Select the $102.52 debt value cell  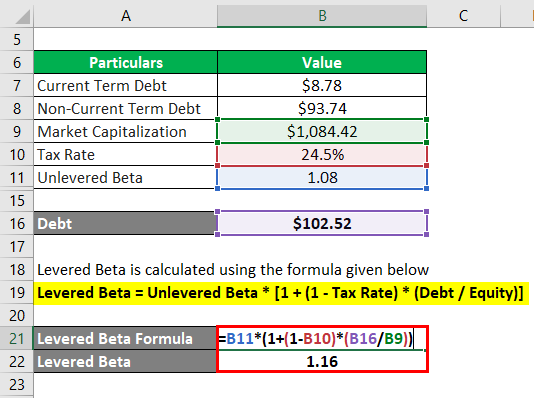point(322,224)
